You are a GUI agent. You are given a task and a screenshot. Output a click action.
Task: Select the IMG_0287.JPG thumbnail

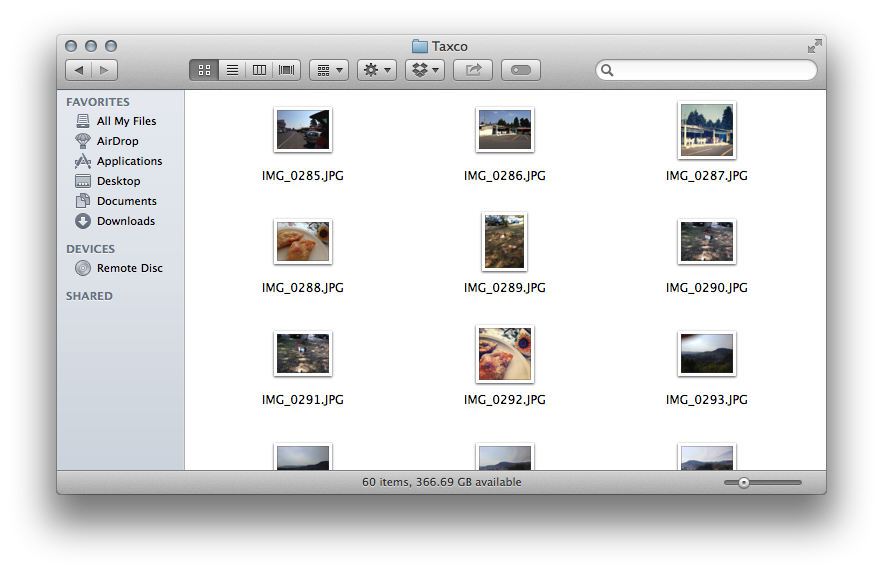tap(707, 130)
